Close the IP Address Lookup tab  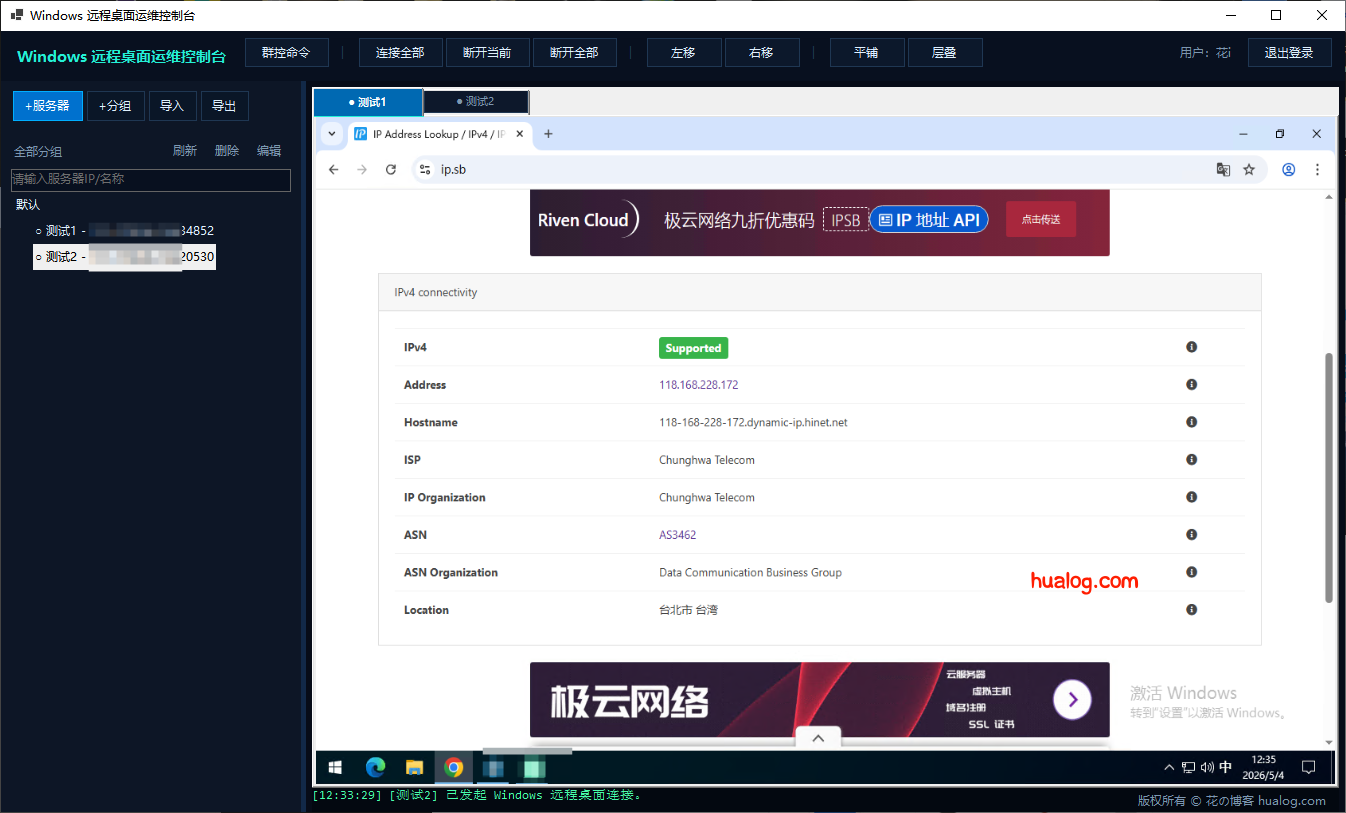(519, 134)
